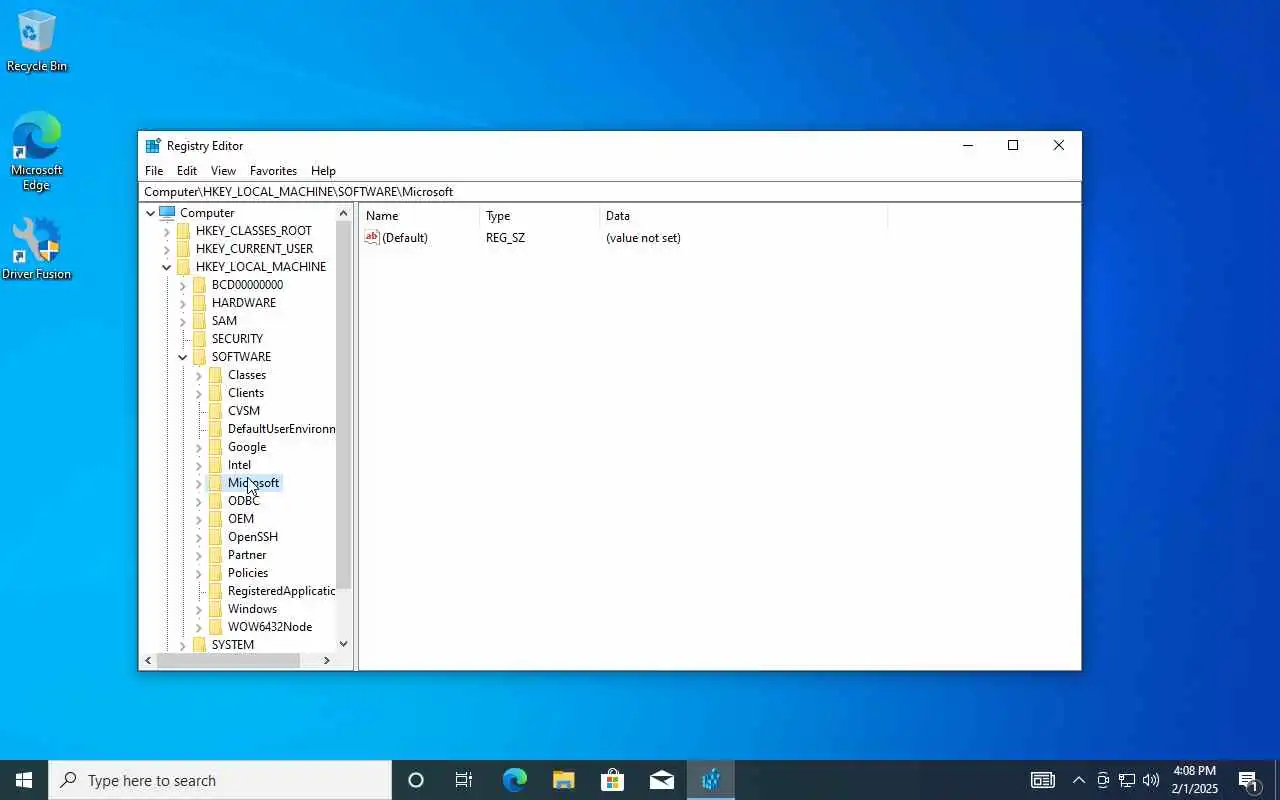Screen dimensions: 1280x800
Task: Show hidden system tray icons
Action: coord(1078,780)
